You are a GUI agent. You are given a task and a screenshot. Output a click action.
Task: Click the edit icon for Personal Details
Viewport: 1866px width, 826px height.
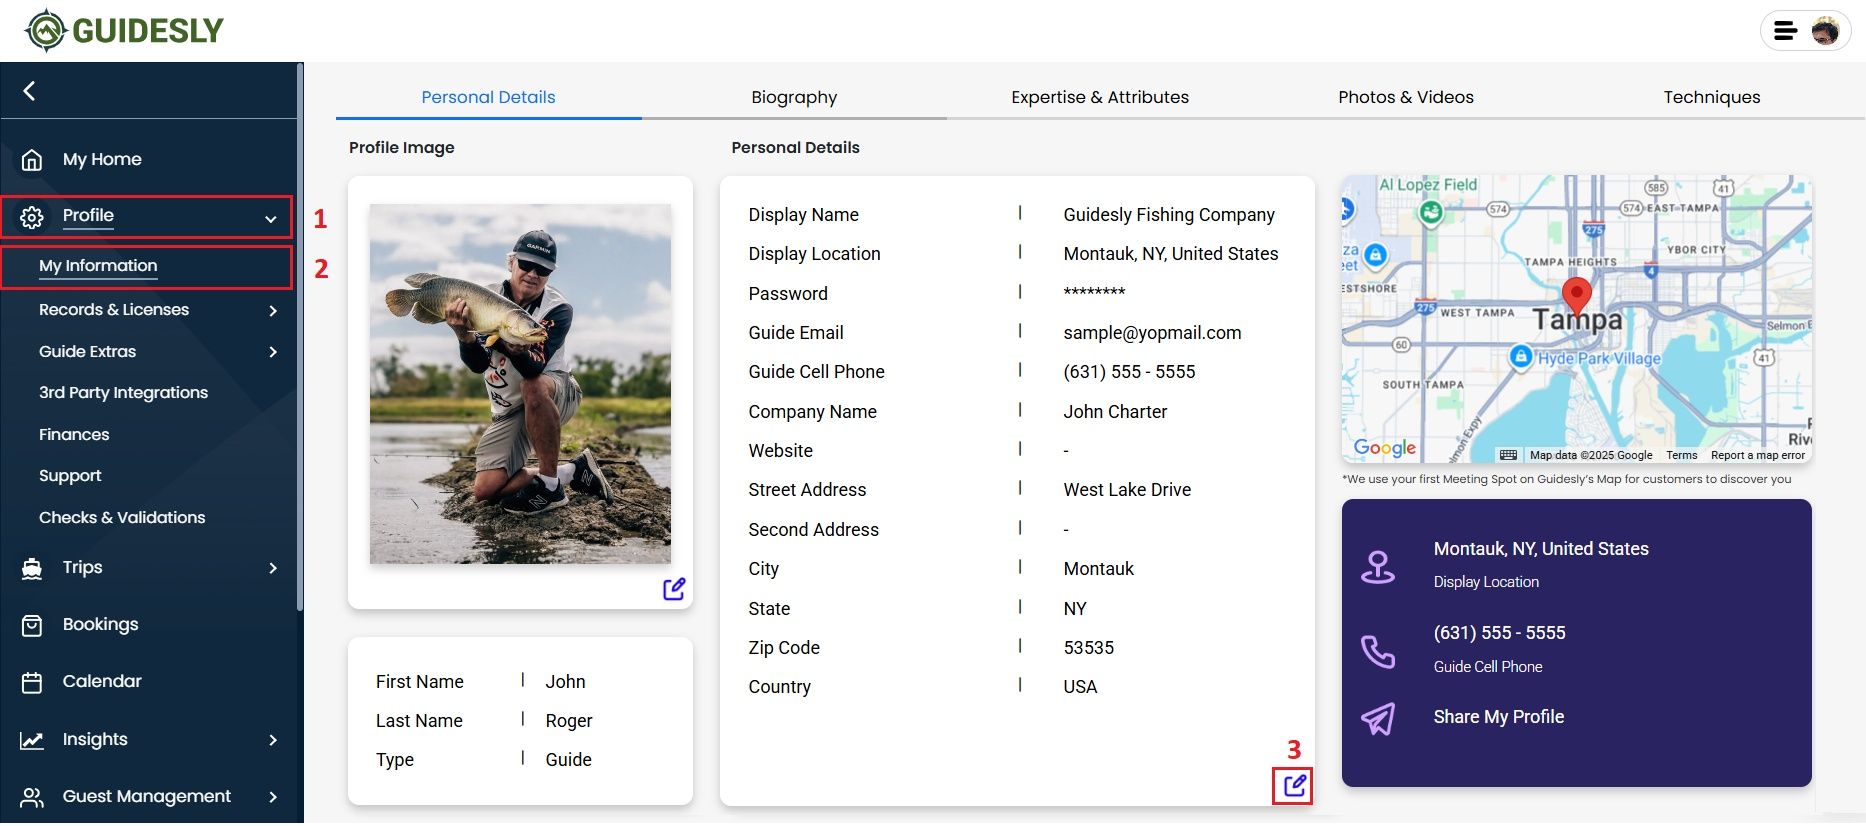(x=1294, y=785)
